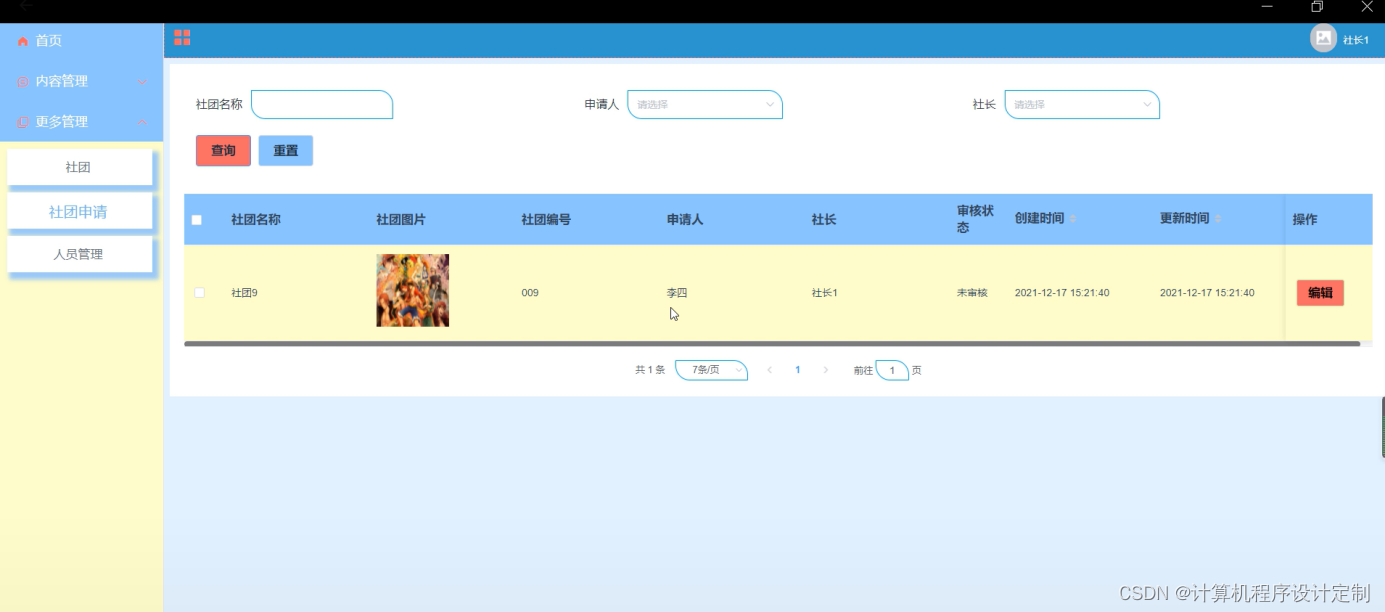Expand the 内容管理 chevron
This screenshot has width=1385, height=612.
pyautogui.click(x=142, y=82)
